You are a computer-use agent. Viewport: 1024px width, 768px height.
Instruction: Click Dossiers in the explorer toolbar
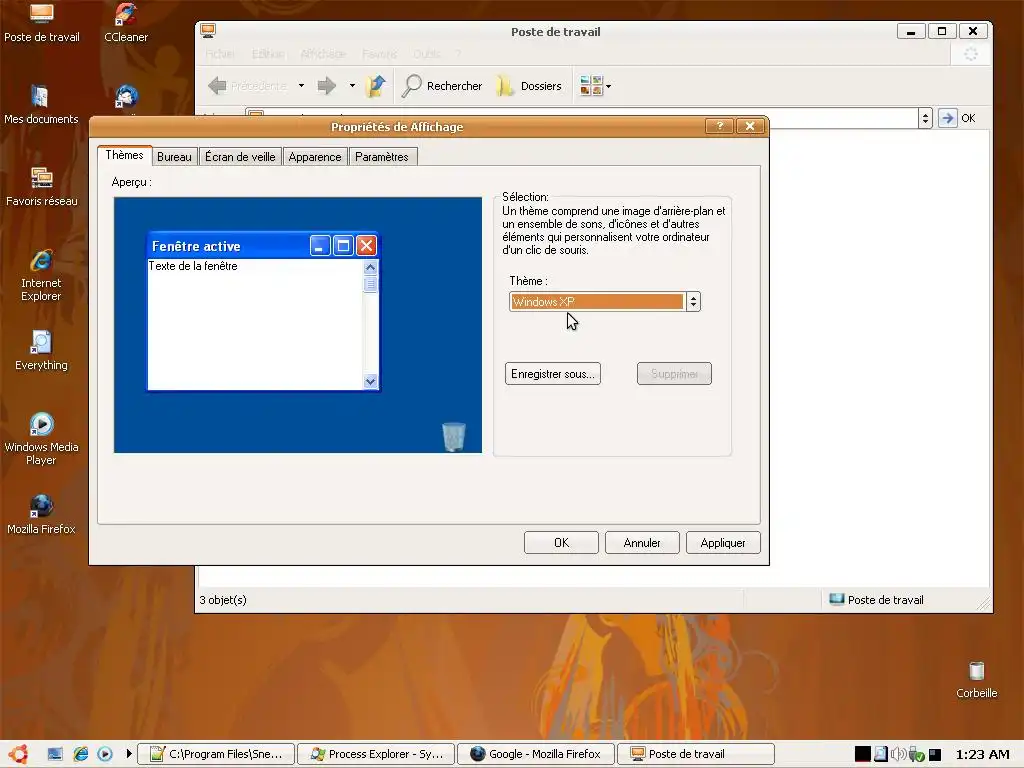click(x=528, y=86)
